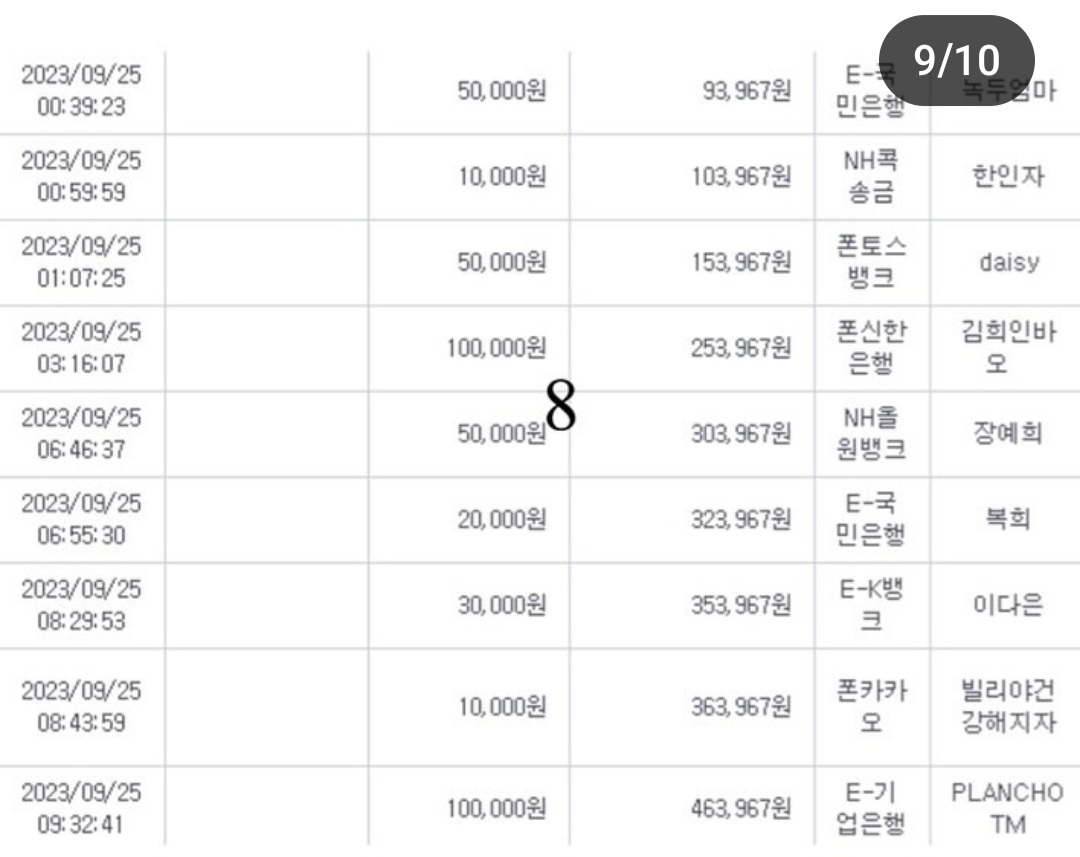Select the 303,967원 balance cell
The image size is (1080, 857).
741,433
